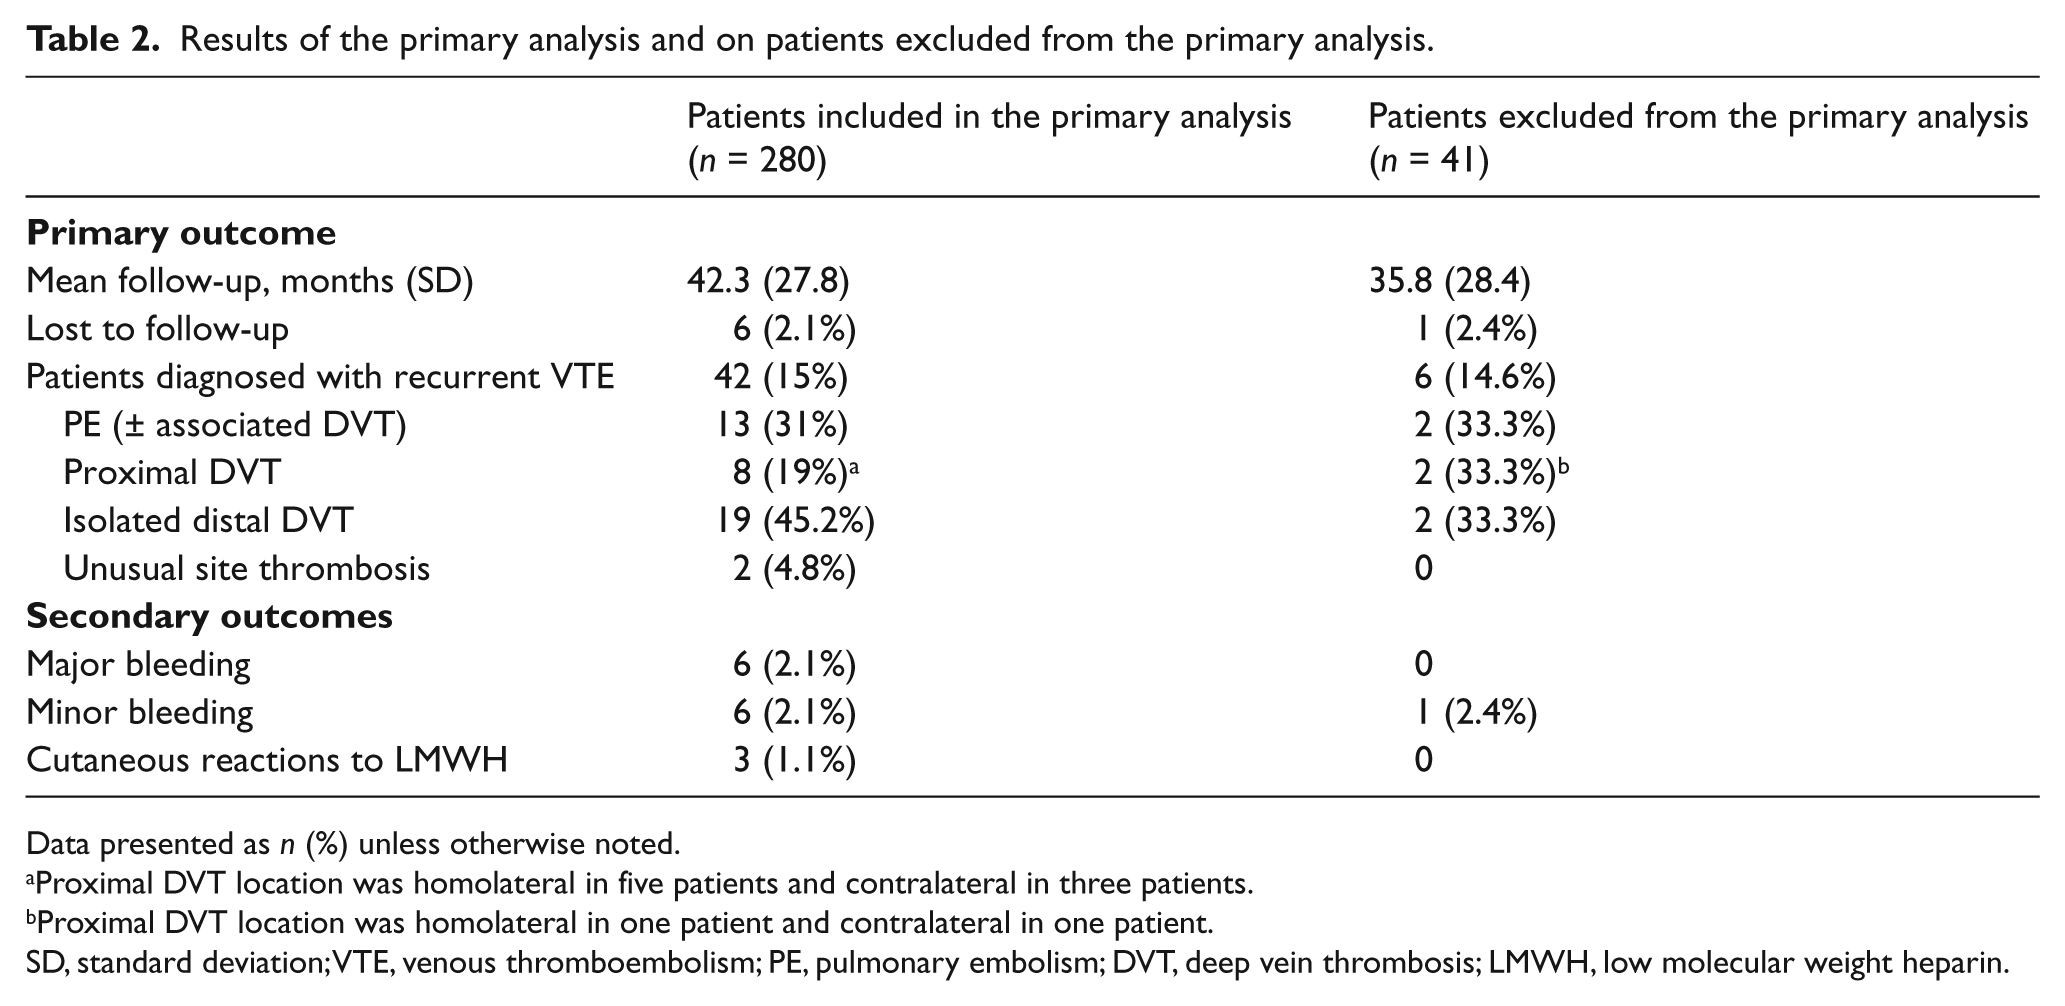
Task: Select the Lost to follow-up row label
Action: click(x=157, y=329)
